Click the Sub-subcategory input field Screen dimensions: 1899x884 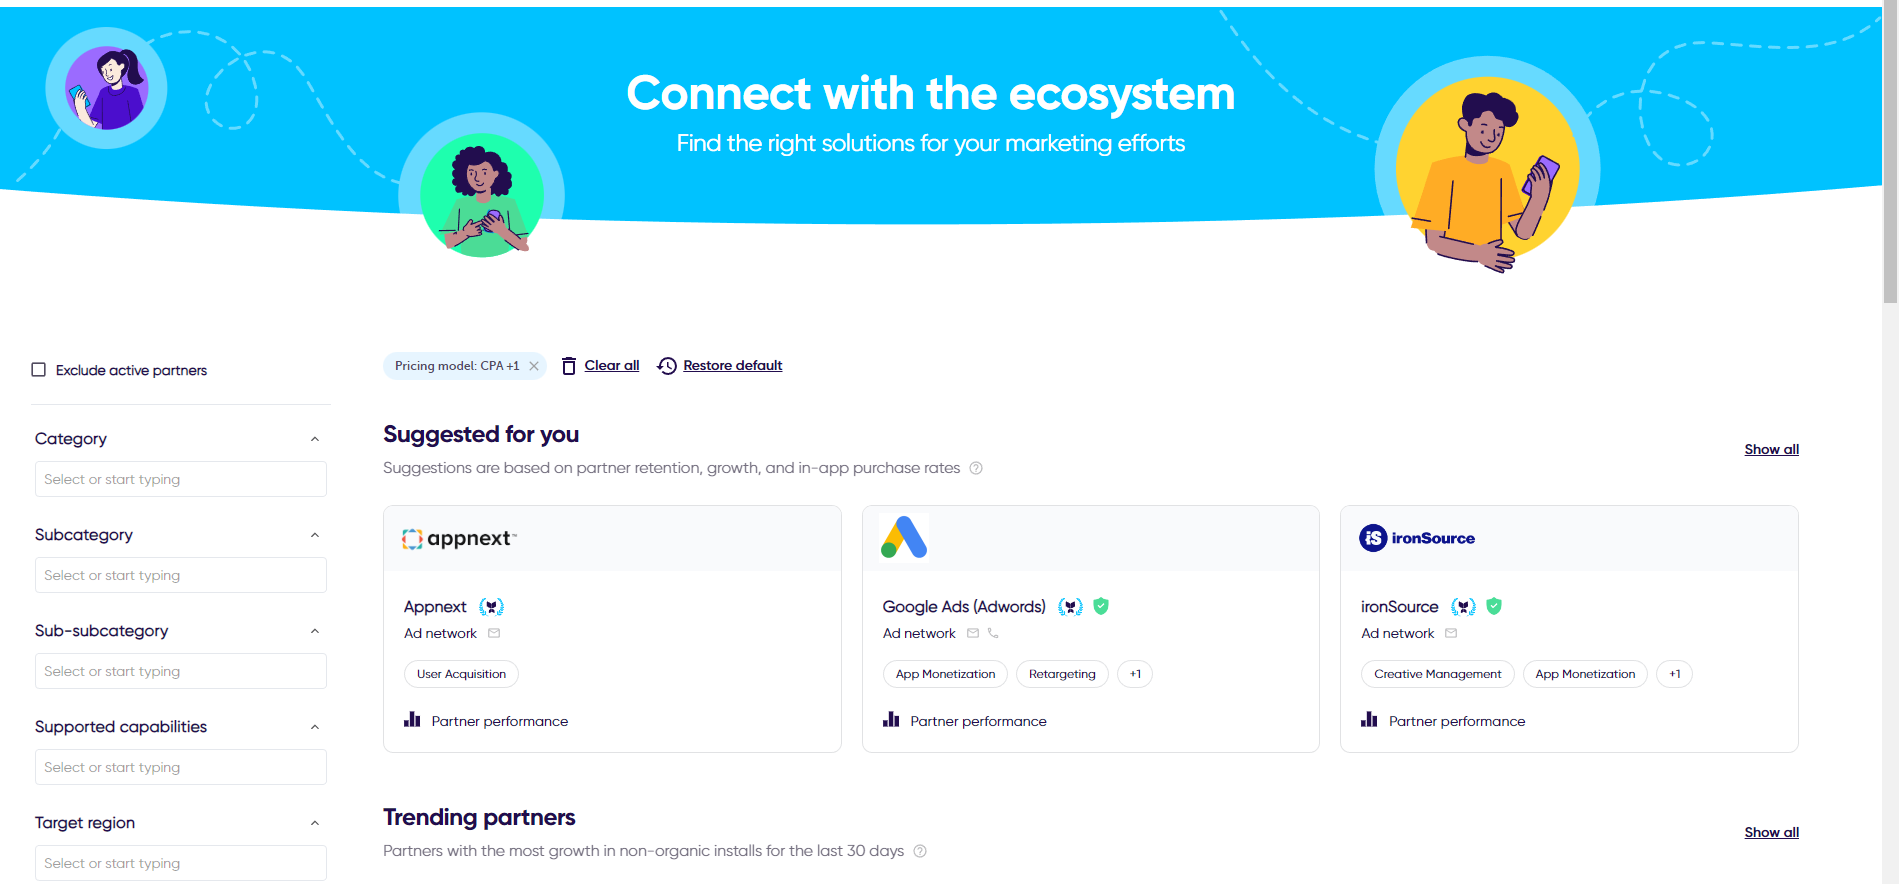pyautogui.click(x=181, y=671)
